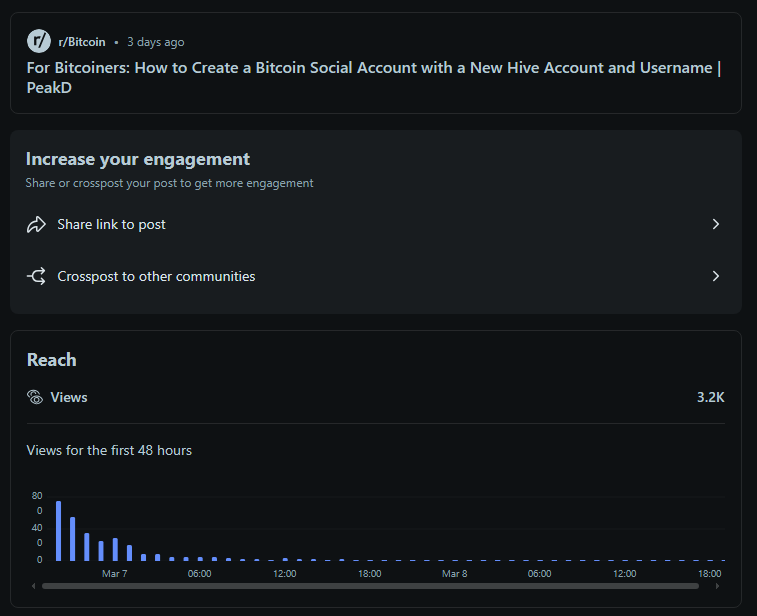Click the views chart horizontal scrollbar
The width and height of the screenshot is (757, 616).
[370, 586]
